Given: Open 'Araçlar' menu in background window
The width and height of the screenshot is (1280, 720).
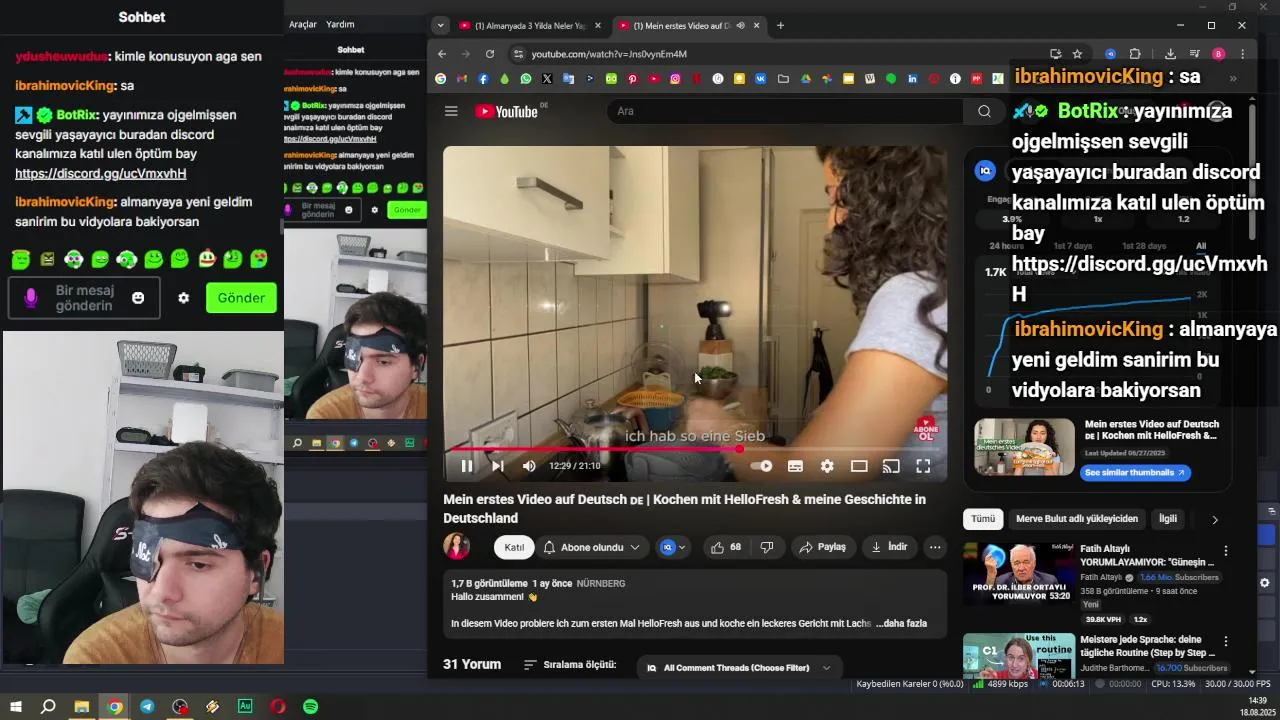Looking at the screenshot, I should click(x=303, y=24).
